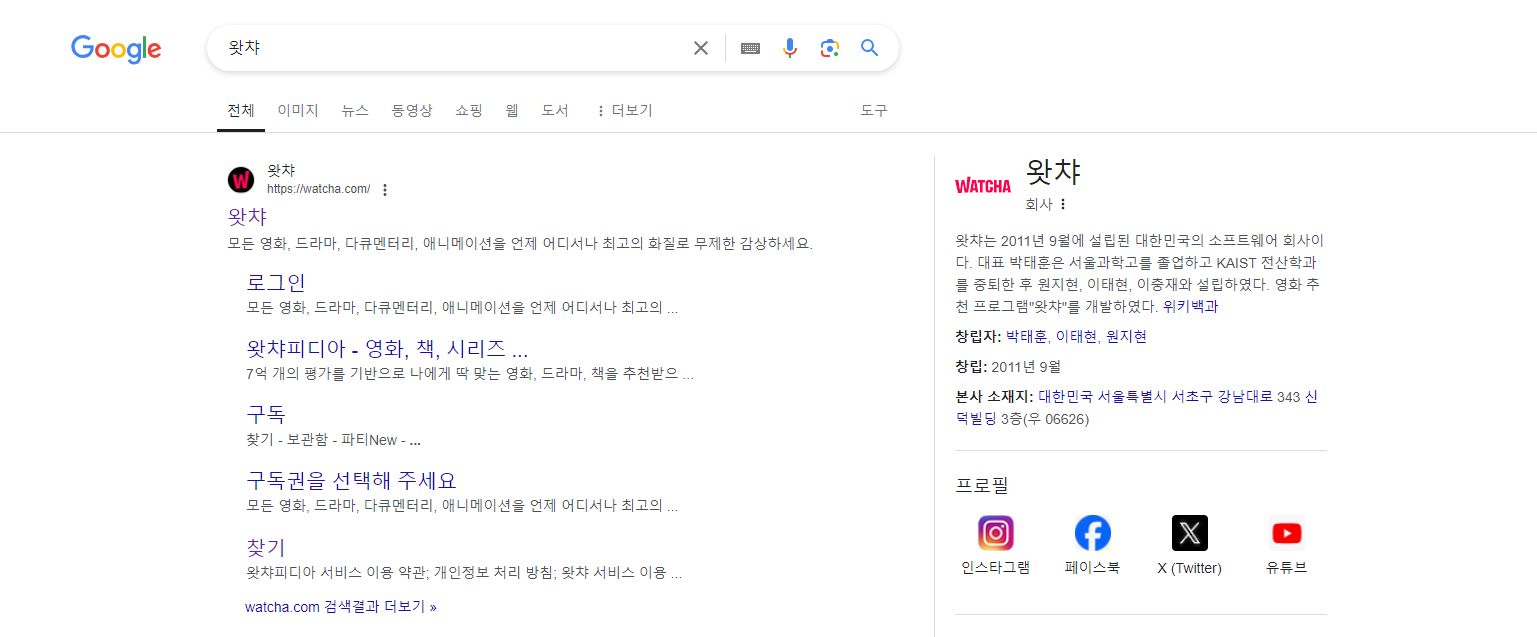Click the 유튜브 label text
Screen dimensions: 1537x637
pyautogui.click(x=1287, y=568)
